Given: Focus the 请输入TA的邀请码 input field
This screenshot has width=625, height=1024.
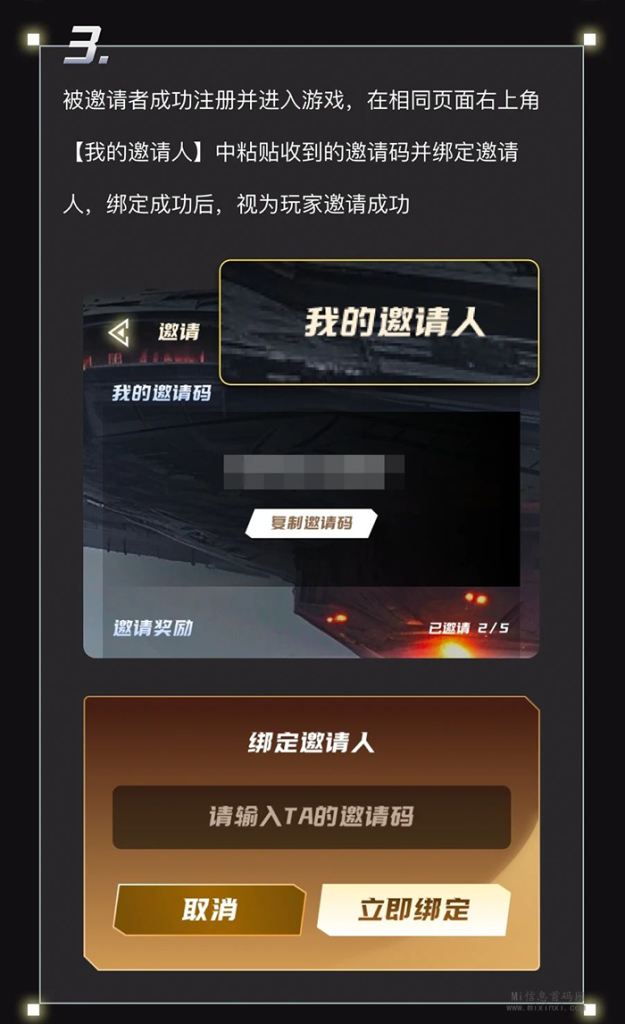Looking at the screenshot, I should click(x=312, y=817).
